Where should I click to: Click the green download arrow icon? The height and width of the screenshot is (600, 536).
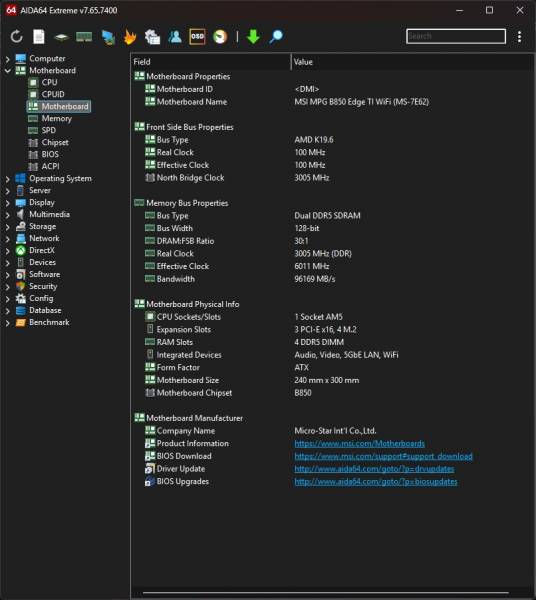pos(253,37)
